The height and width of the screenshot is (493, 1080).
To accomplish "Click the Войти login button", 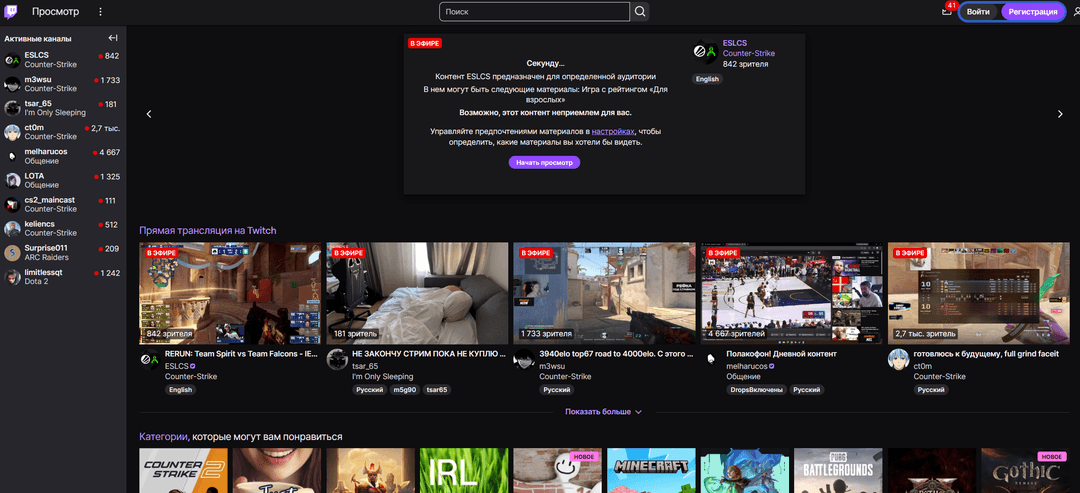I will (978, 12).
